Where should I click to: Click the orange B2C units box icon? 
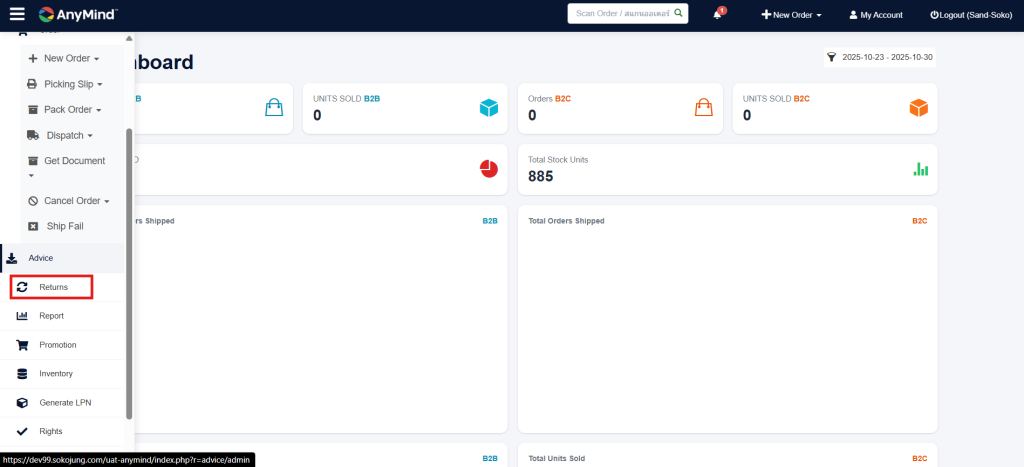coord(918,108)
